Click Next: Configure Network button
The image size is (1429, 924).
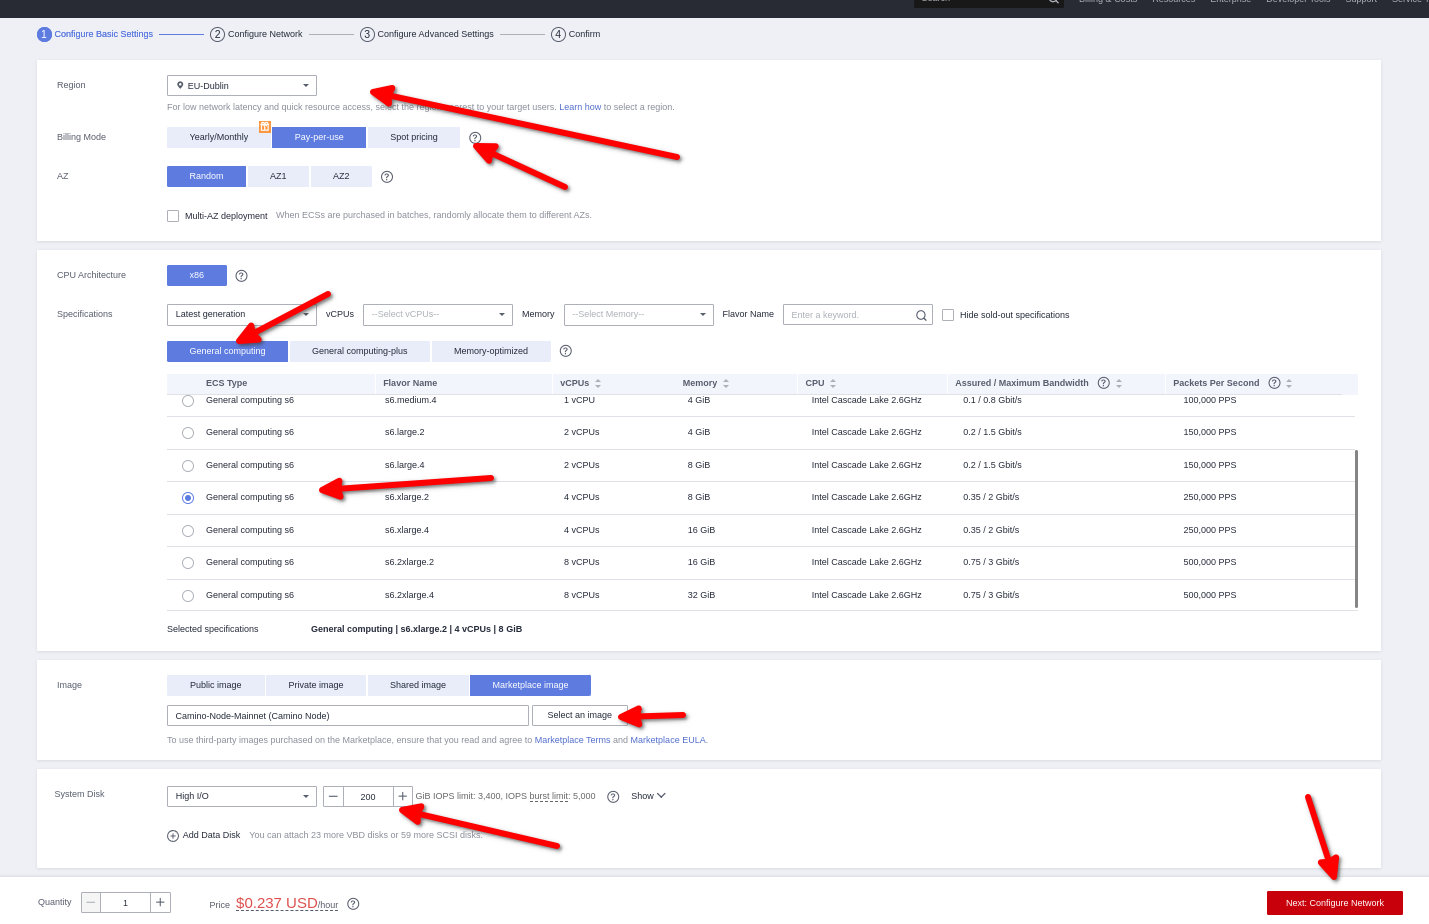click(1334, 903)
